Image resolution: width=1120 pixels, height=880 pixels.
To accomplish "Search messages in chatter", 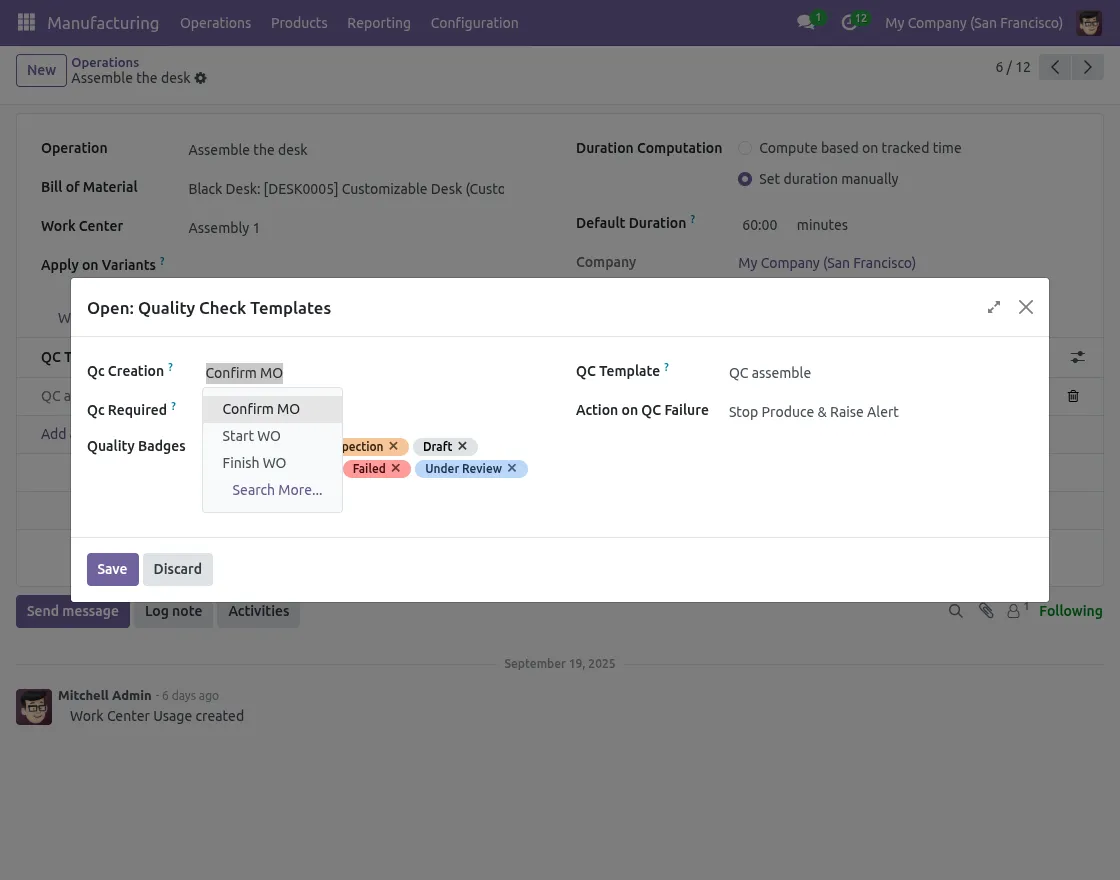I will click(956, 611).
